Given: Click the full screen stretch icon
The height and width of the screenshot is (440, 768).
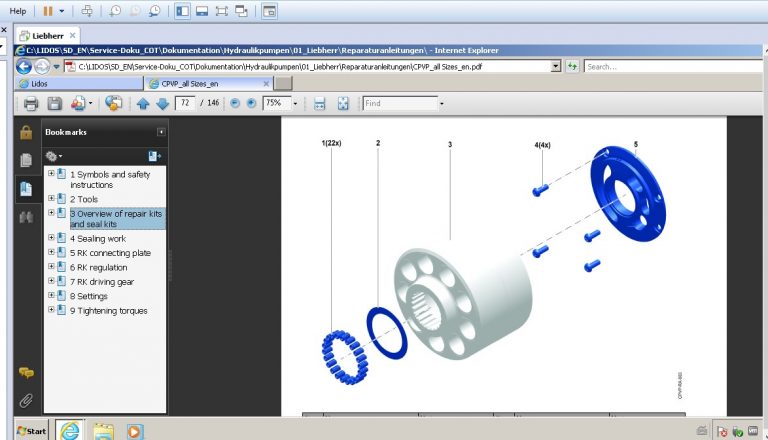Looking at the screenshot, I should coord(221,11).
